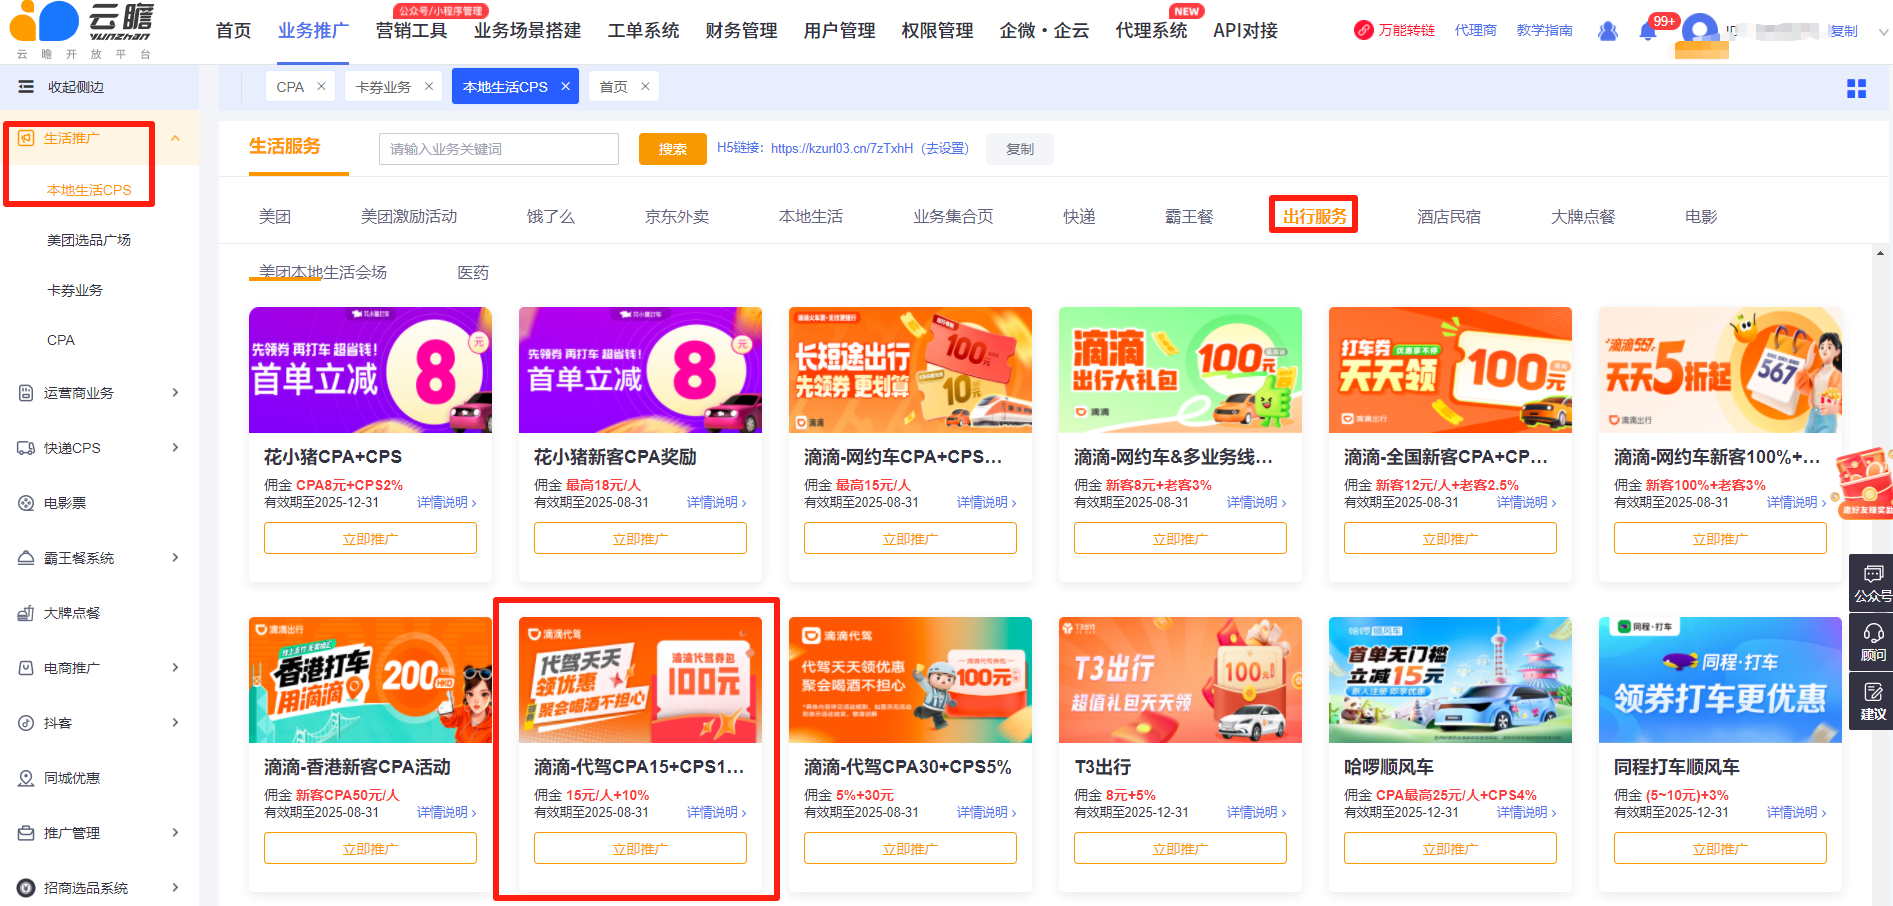Viewport: 1893px width, 906px height.
Task: Select the 医药 sub-tab
Action: [x=473, y=272]
